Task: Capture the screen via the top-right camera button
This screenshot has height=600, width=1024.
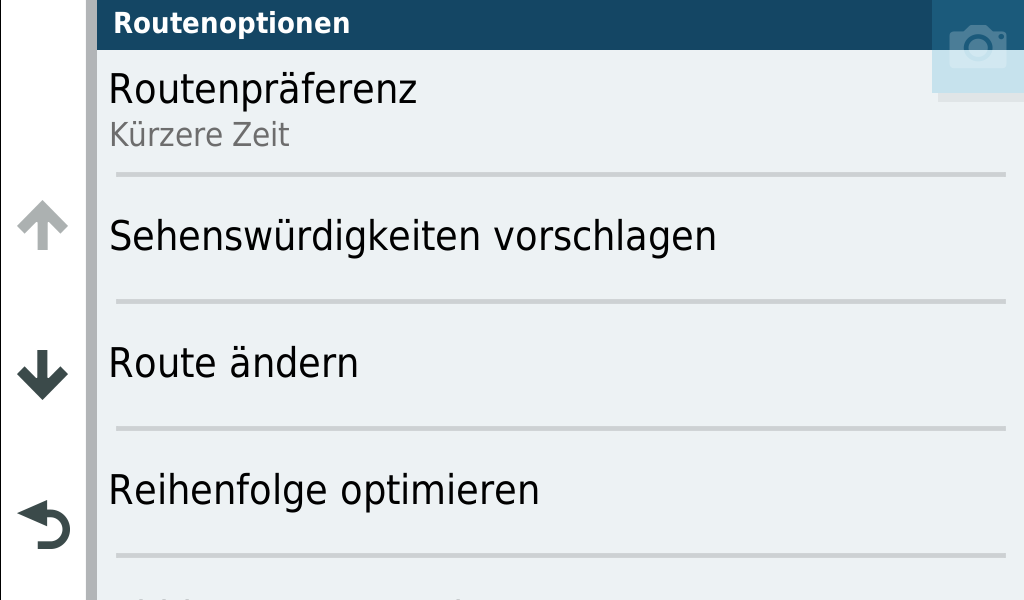Action: point(977,47)
